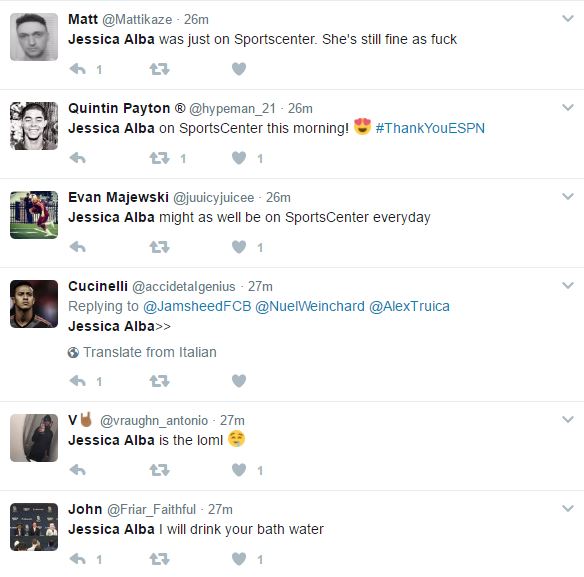Open the more-options chevron on Matt's tweet

[x=568, y=18]
